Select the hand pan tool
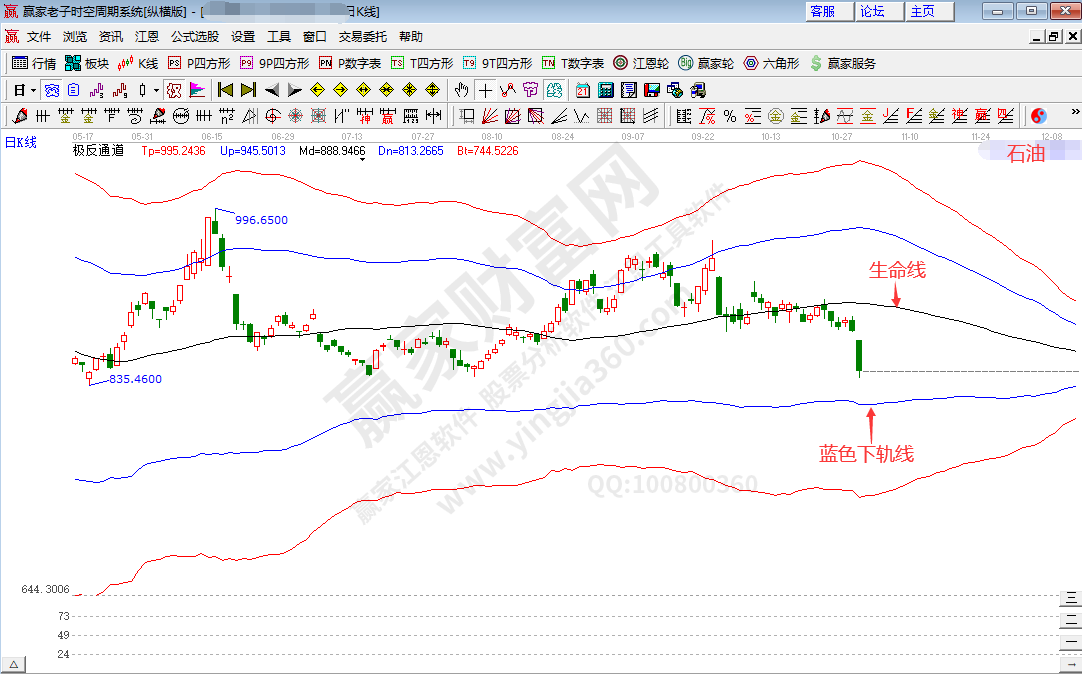The width and height of the screenshot is (1082, 674). coord(461,90)
